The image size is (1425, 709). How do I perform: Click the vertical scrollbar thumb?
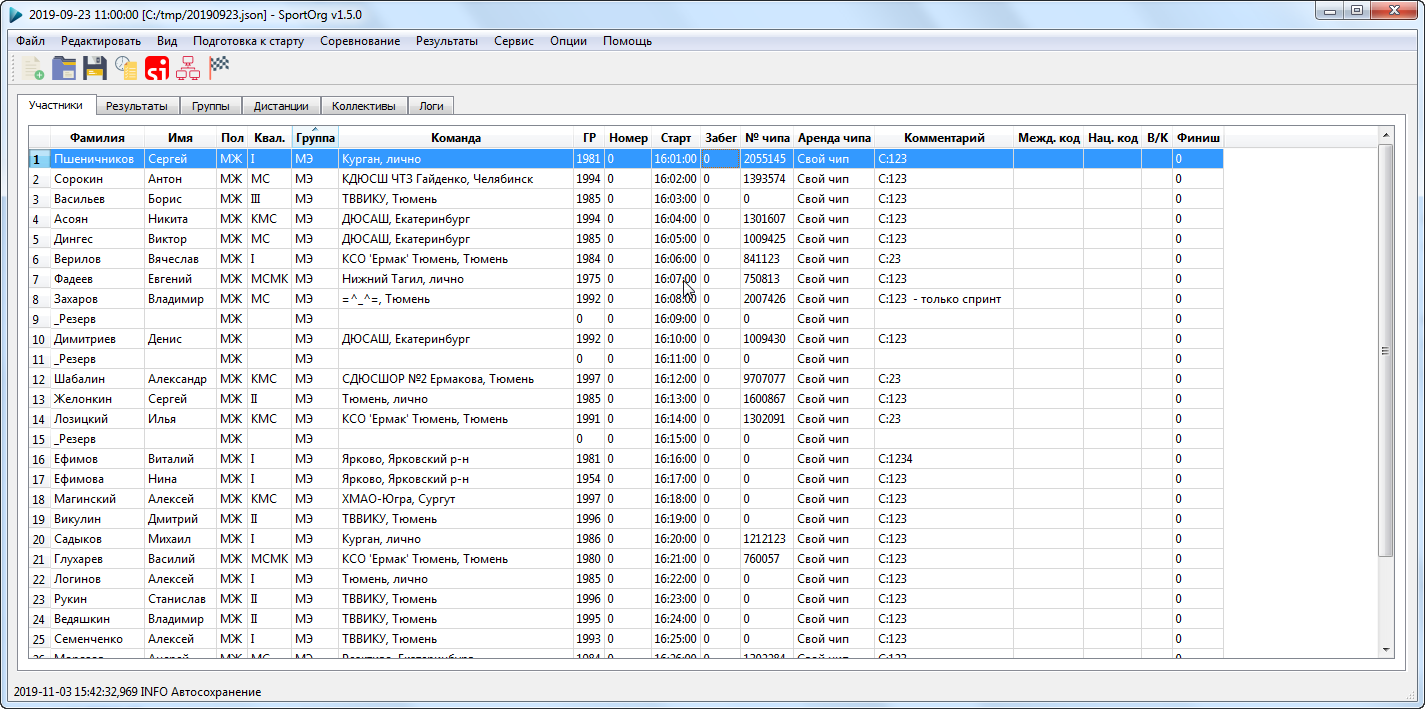tap(1385, 350)
